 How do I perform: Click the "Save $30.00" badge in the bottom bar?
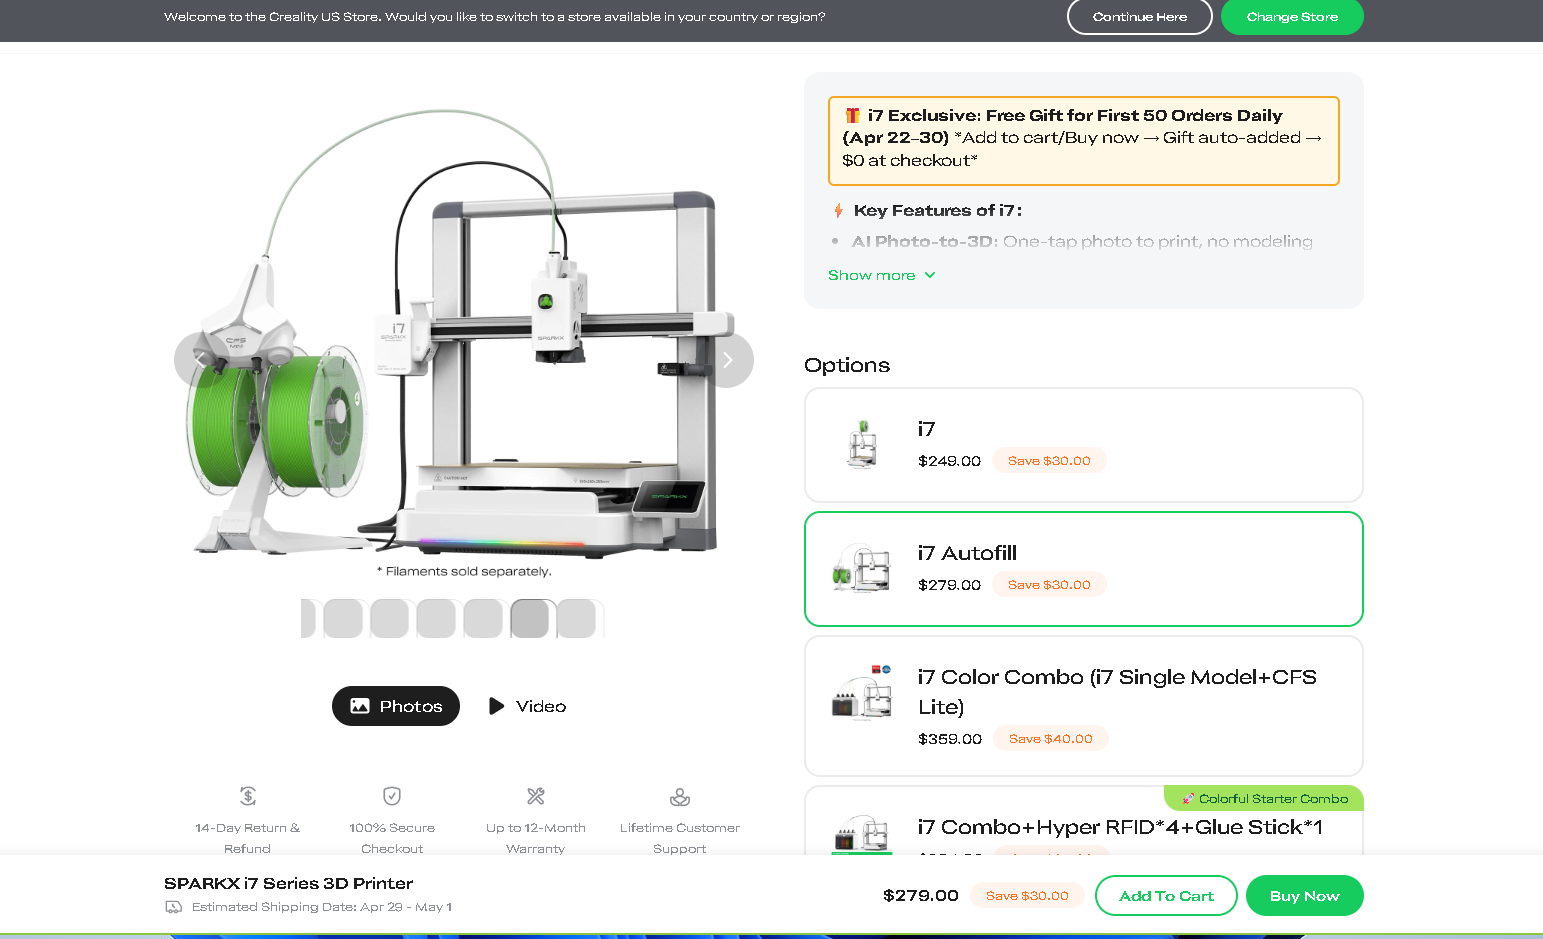[1027, 896]
